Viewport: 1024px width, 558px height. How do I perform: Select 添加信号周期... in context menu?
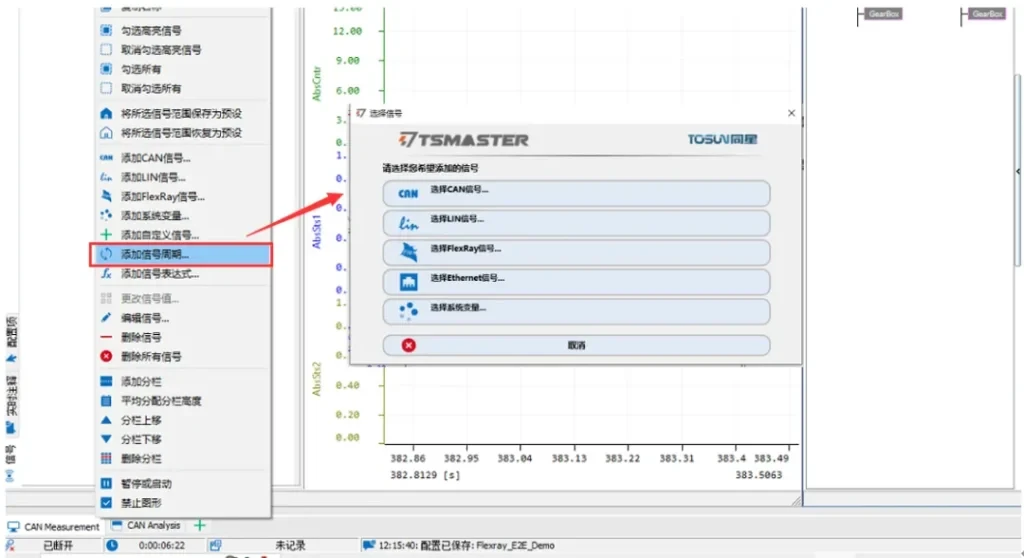(x=181, y=254)
